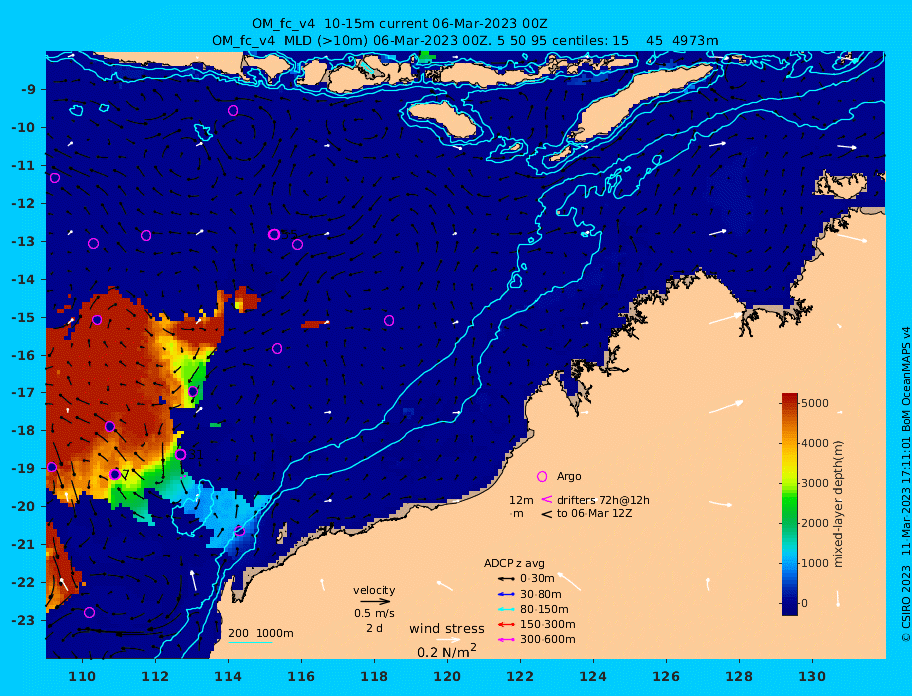Screen dimensions: 912x696
Task: Click the '12m' drifter depth label
Action: (x=521, y=500)
